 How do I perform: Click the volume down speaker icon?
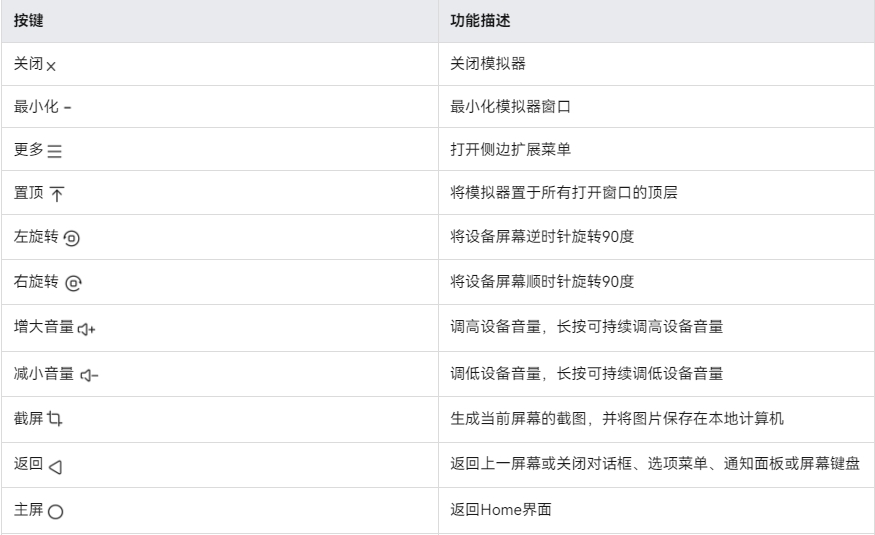[89, 375]
